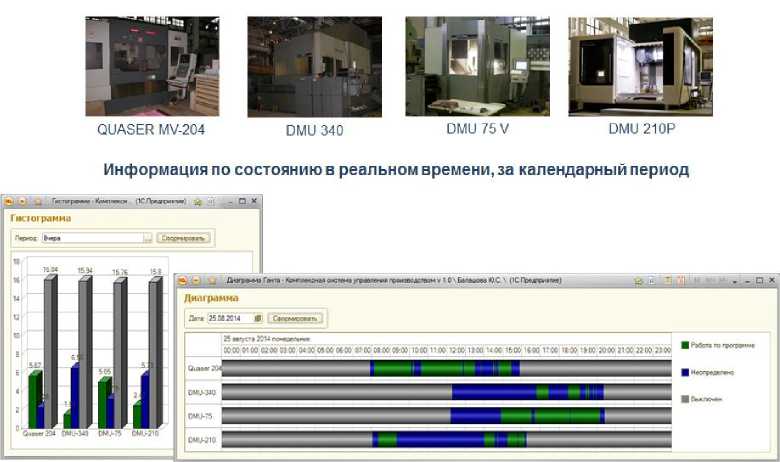Click green star add-favorite icon in Диаграмма Ганта window
The image size is (780, 462).
[638, 281]
